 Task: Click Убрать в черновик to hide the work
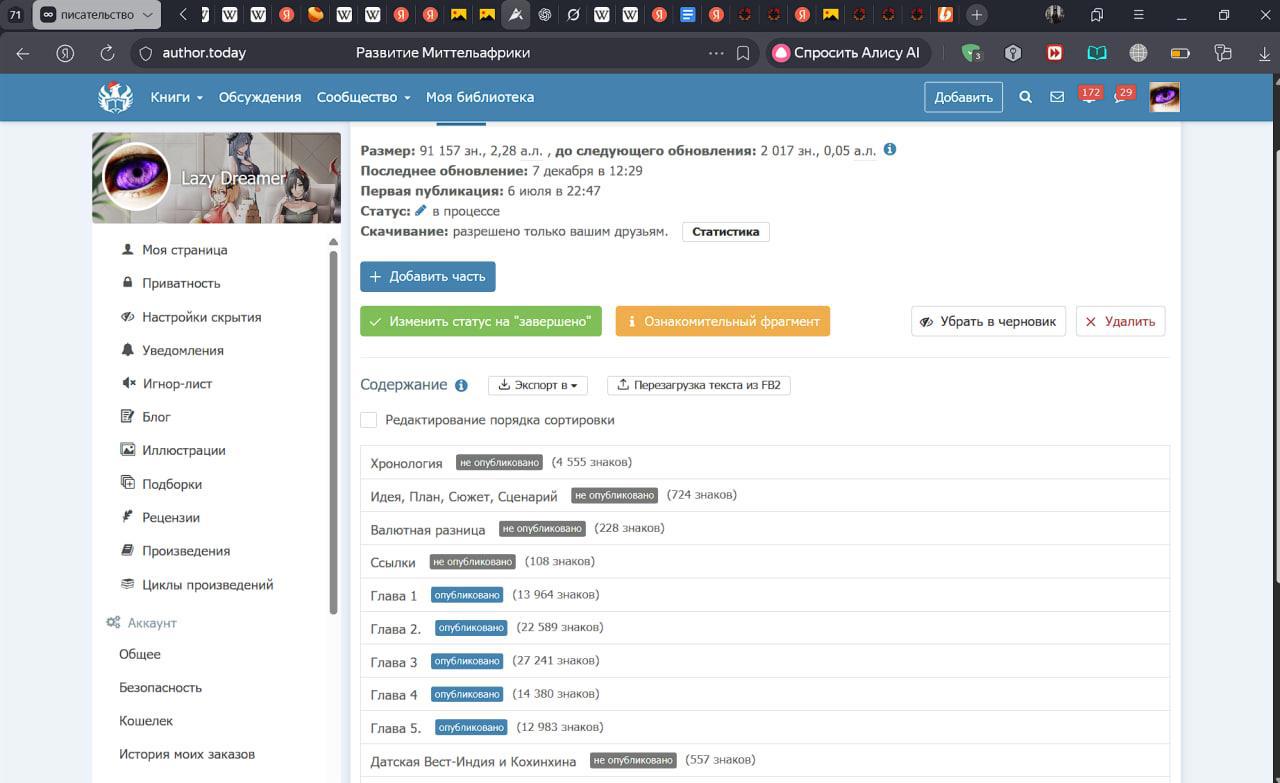pos(988,321)
